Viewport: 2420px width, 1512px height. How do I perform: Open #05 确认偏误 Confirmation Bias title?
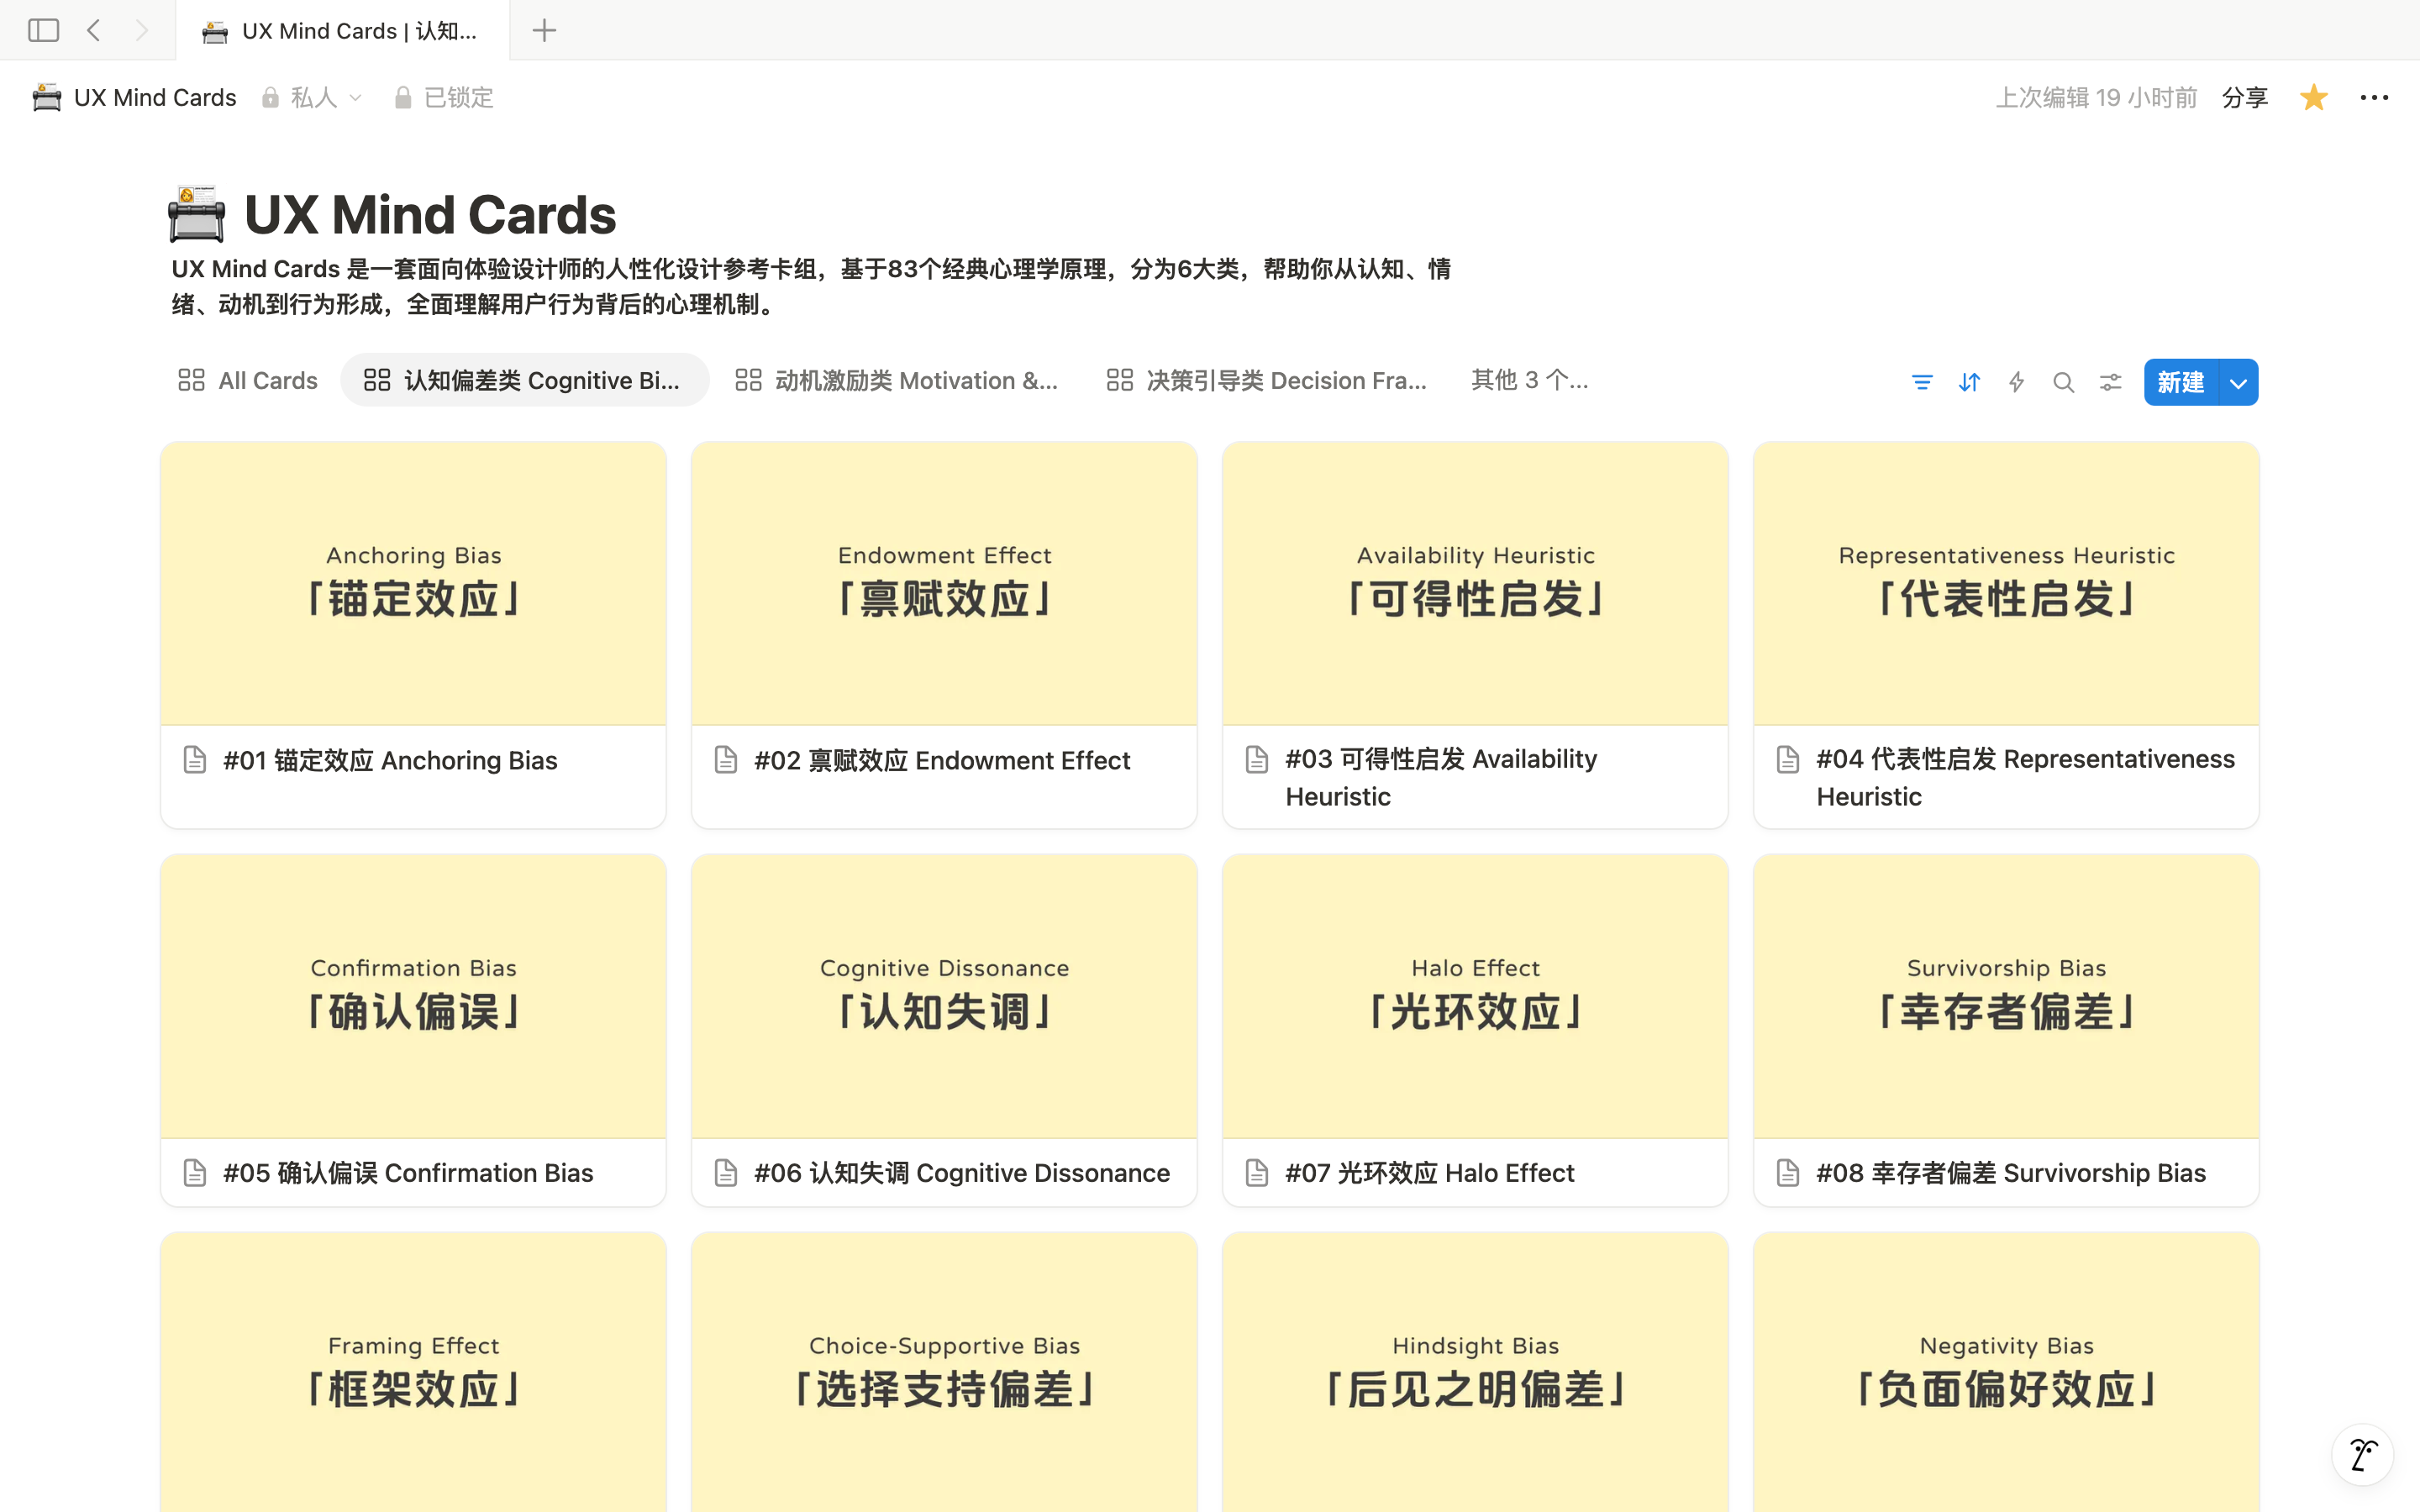pos(408,1172)
